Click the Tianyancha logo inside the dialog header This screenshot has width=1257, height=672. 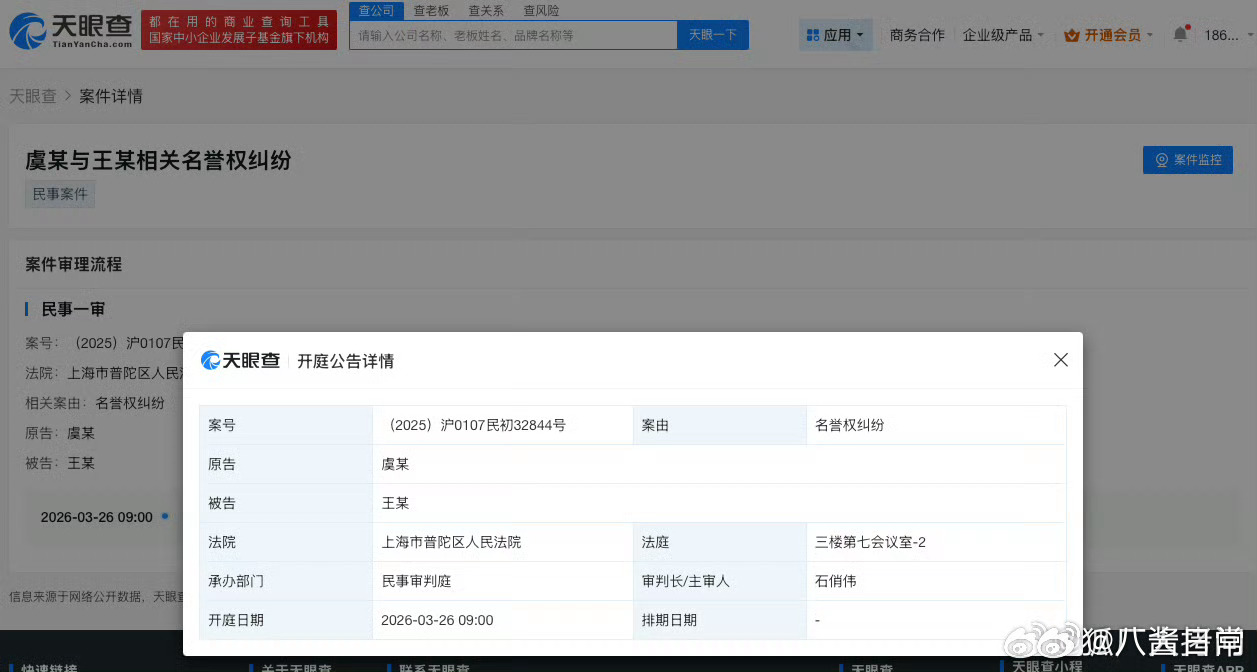coord(240,360)
